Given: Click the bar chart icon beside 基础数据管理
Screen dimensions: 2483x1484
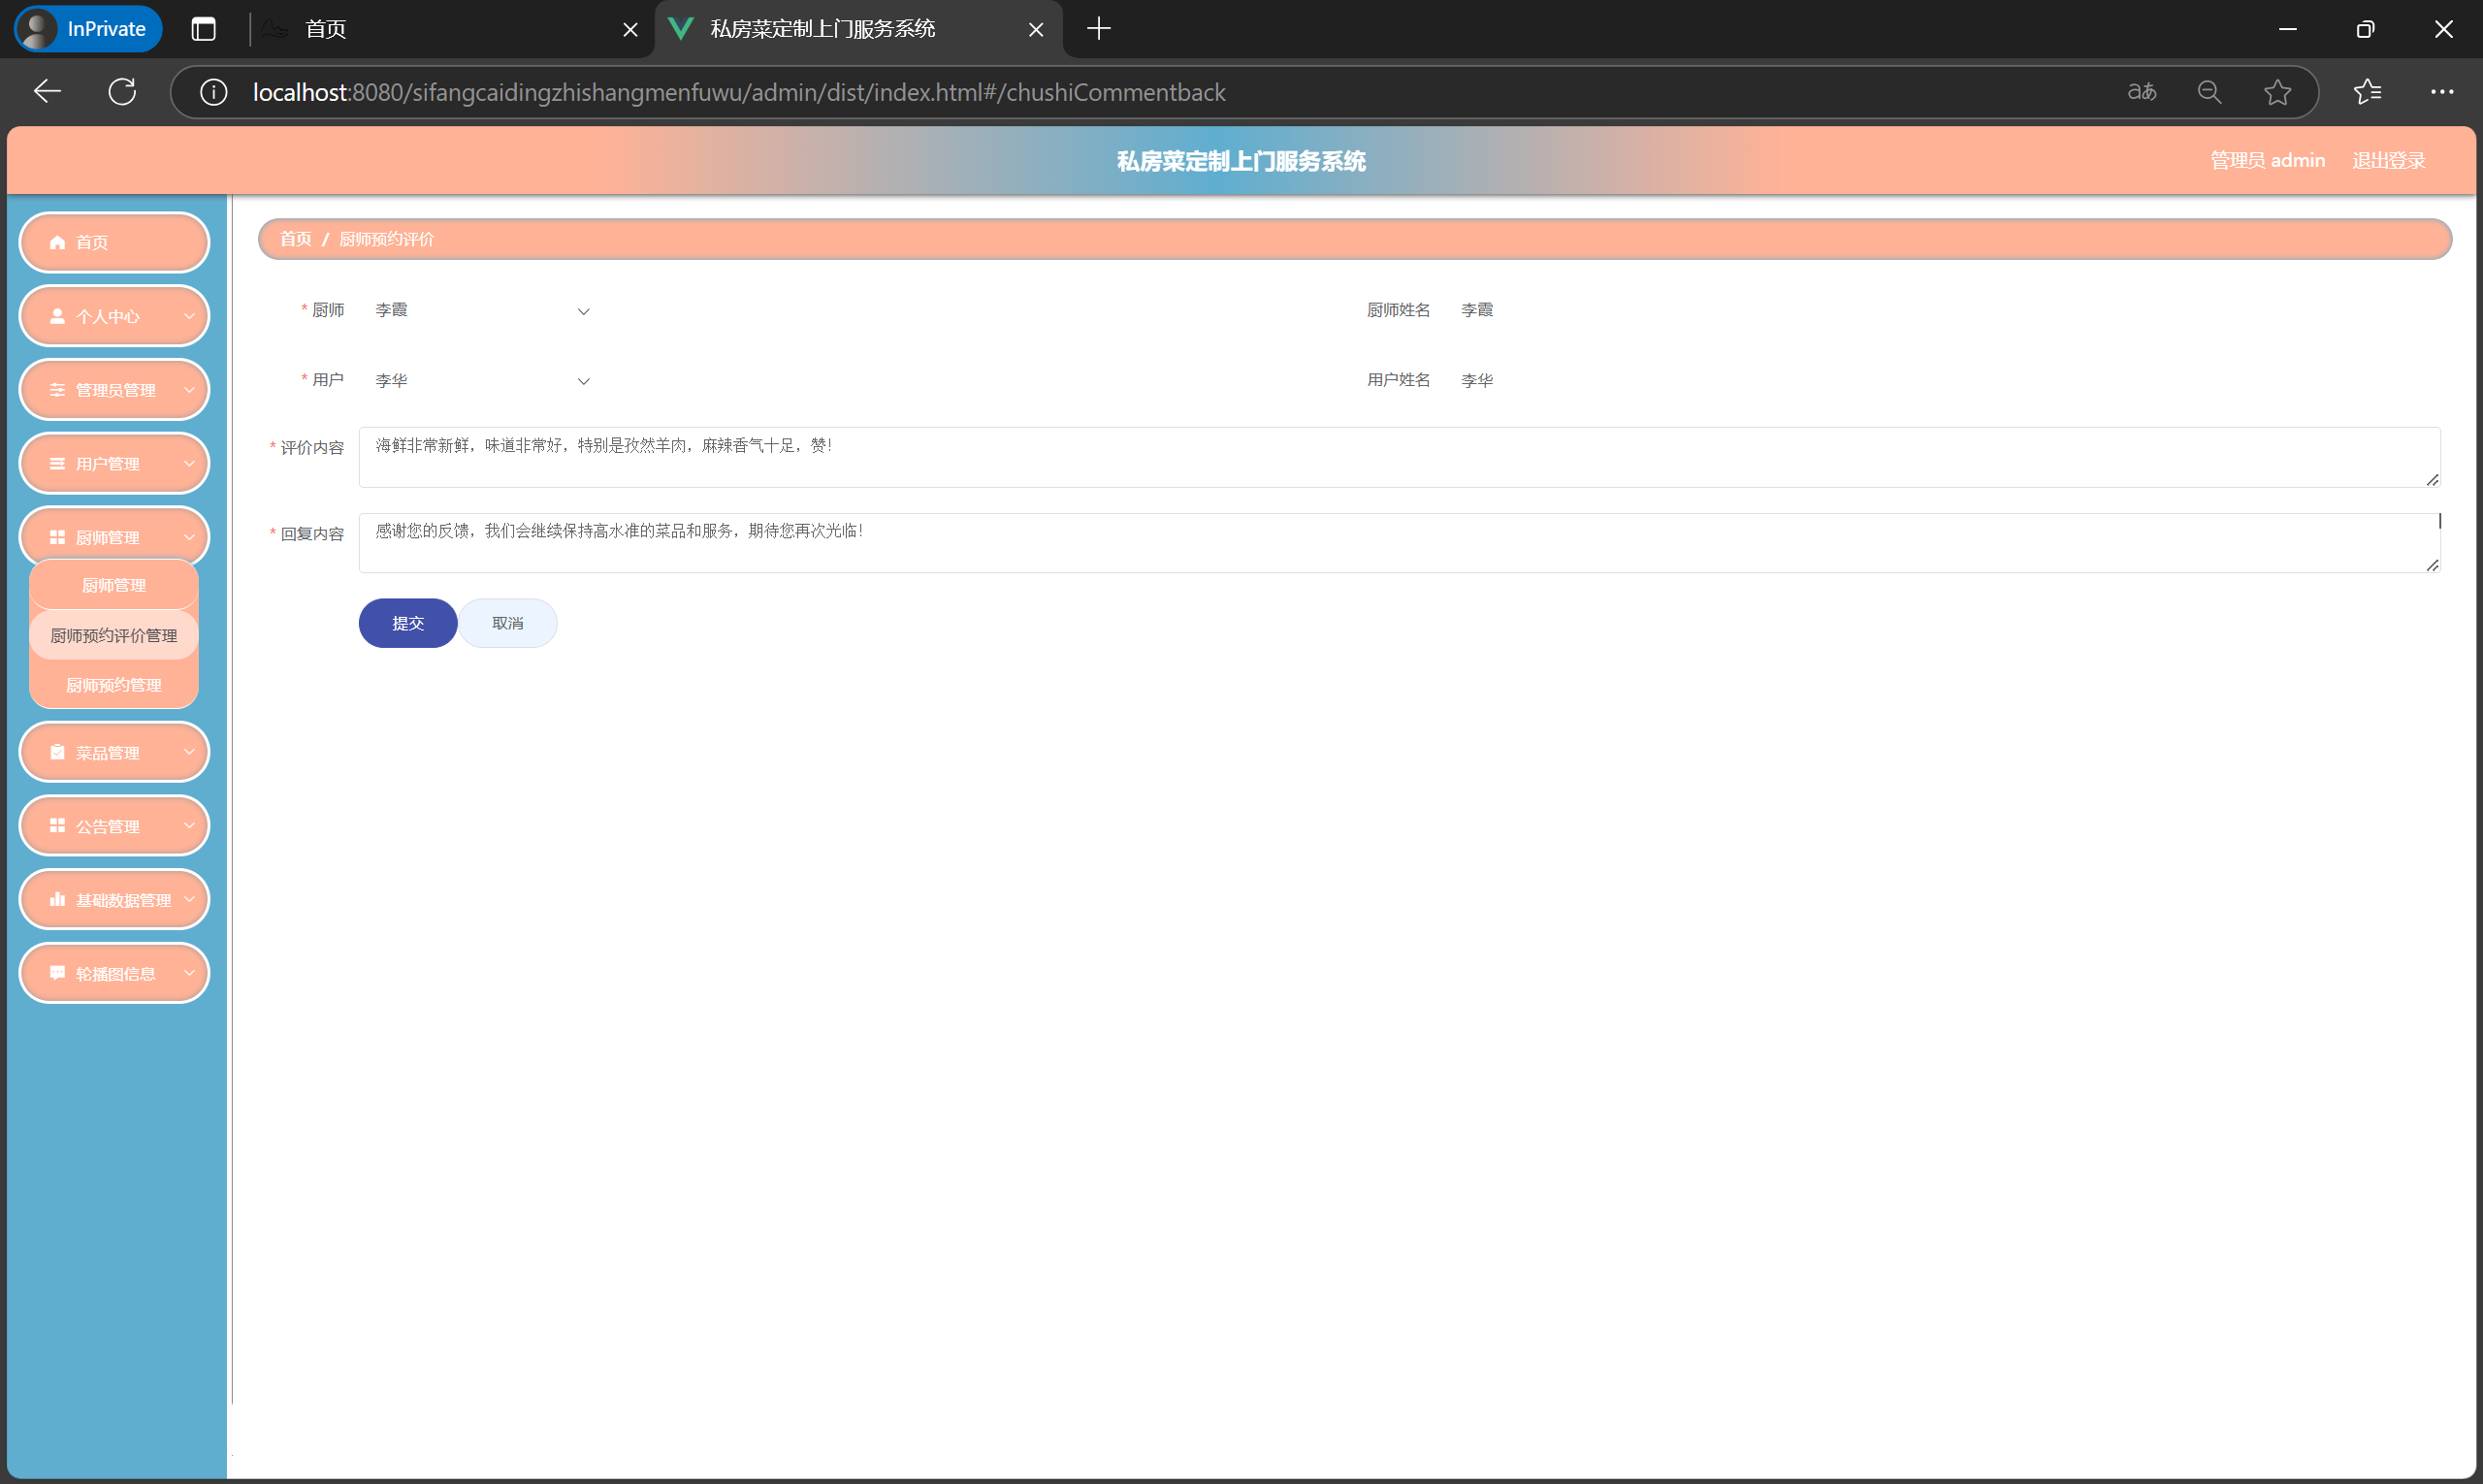Looking at the screenshot, I should 57,899.
